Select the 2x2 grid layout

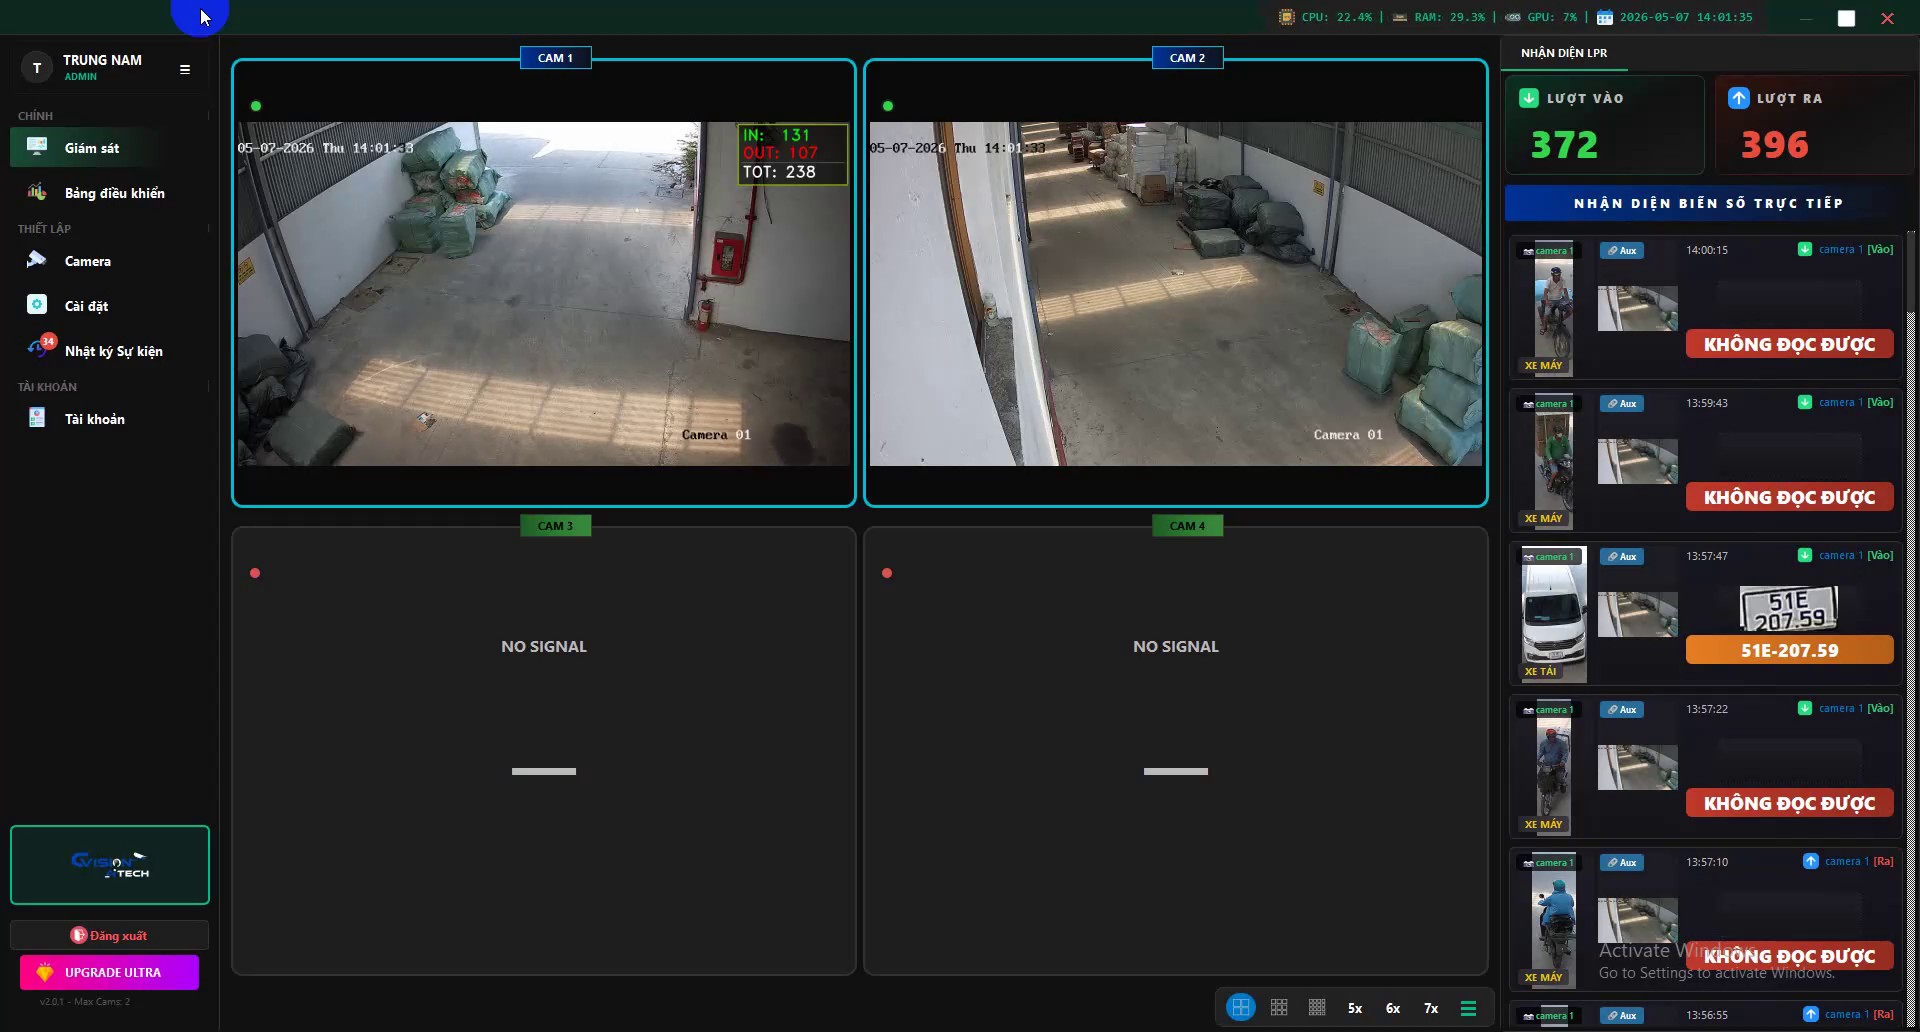tap(1241, 1007)
